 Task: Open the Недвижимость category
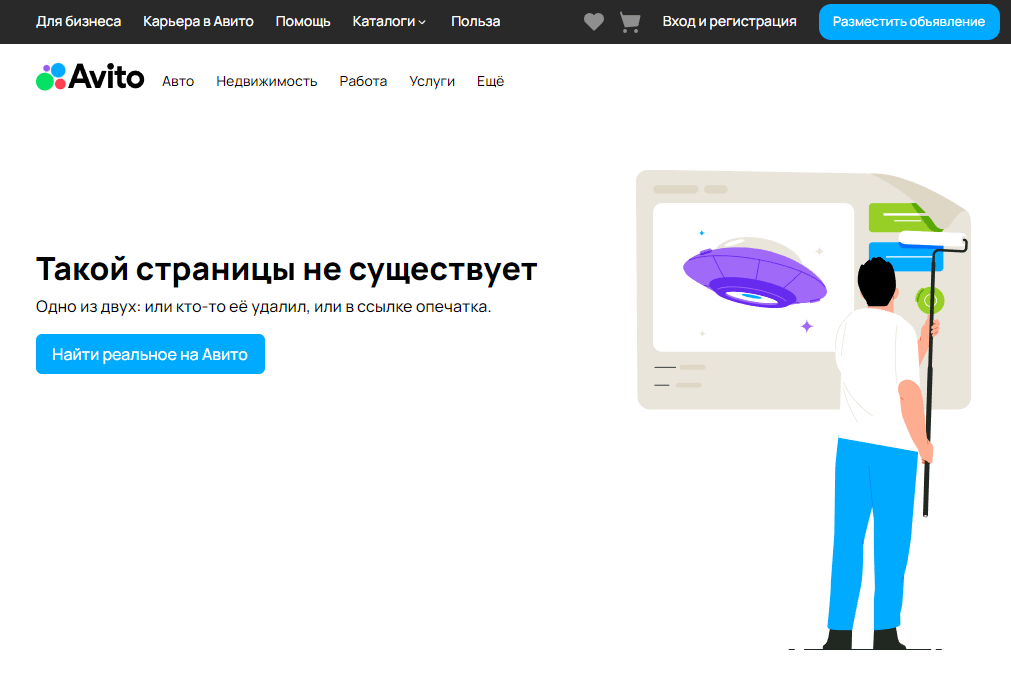click(266, 81)
